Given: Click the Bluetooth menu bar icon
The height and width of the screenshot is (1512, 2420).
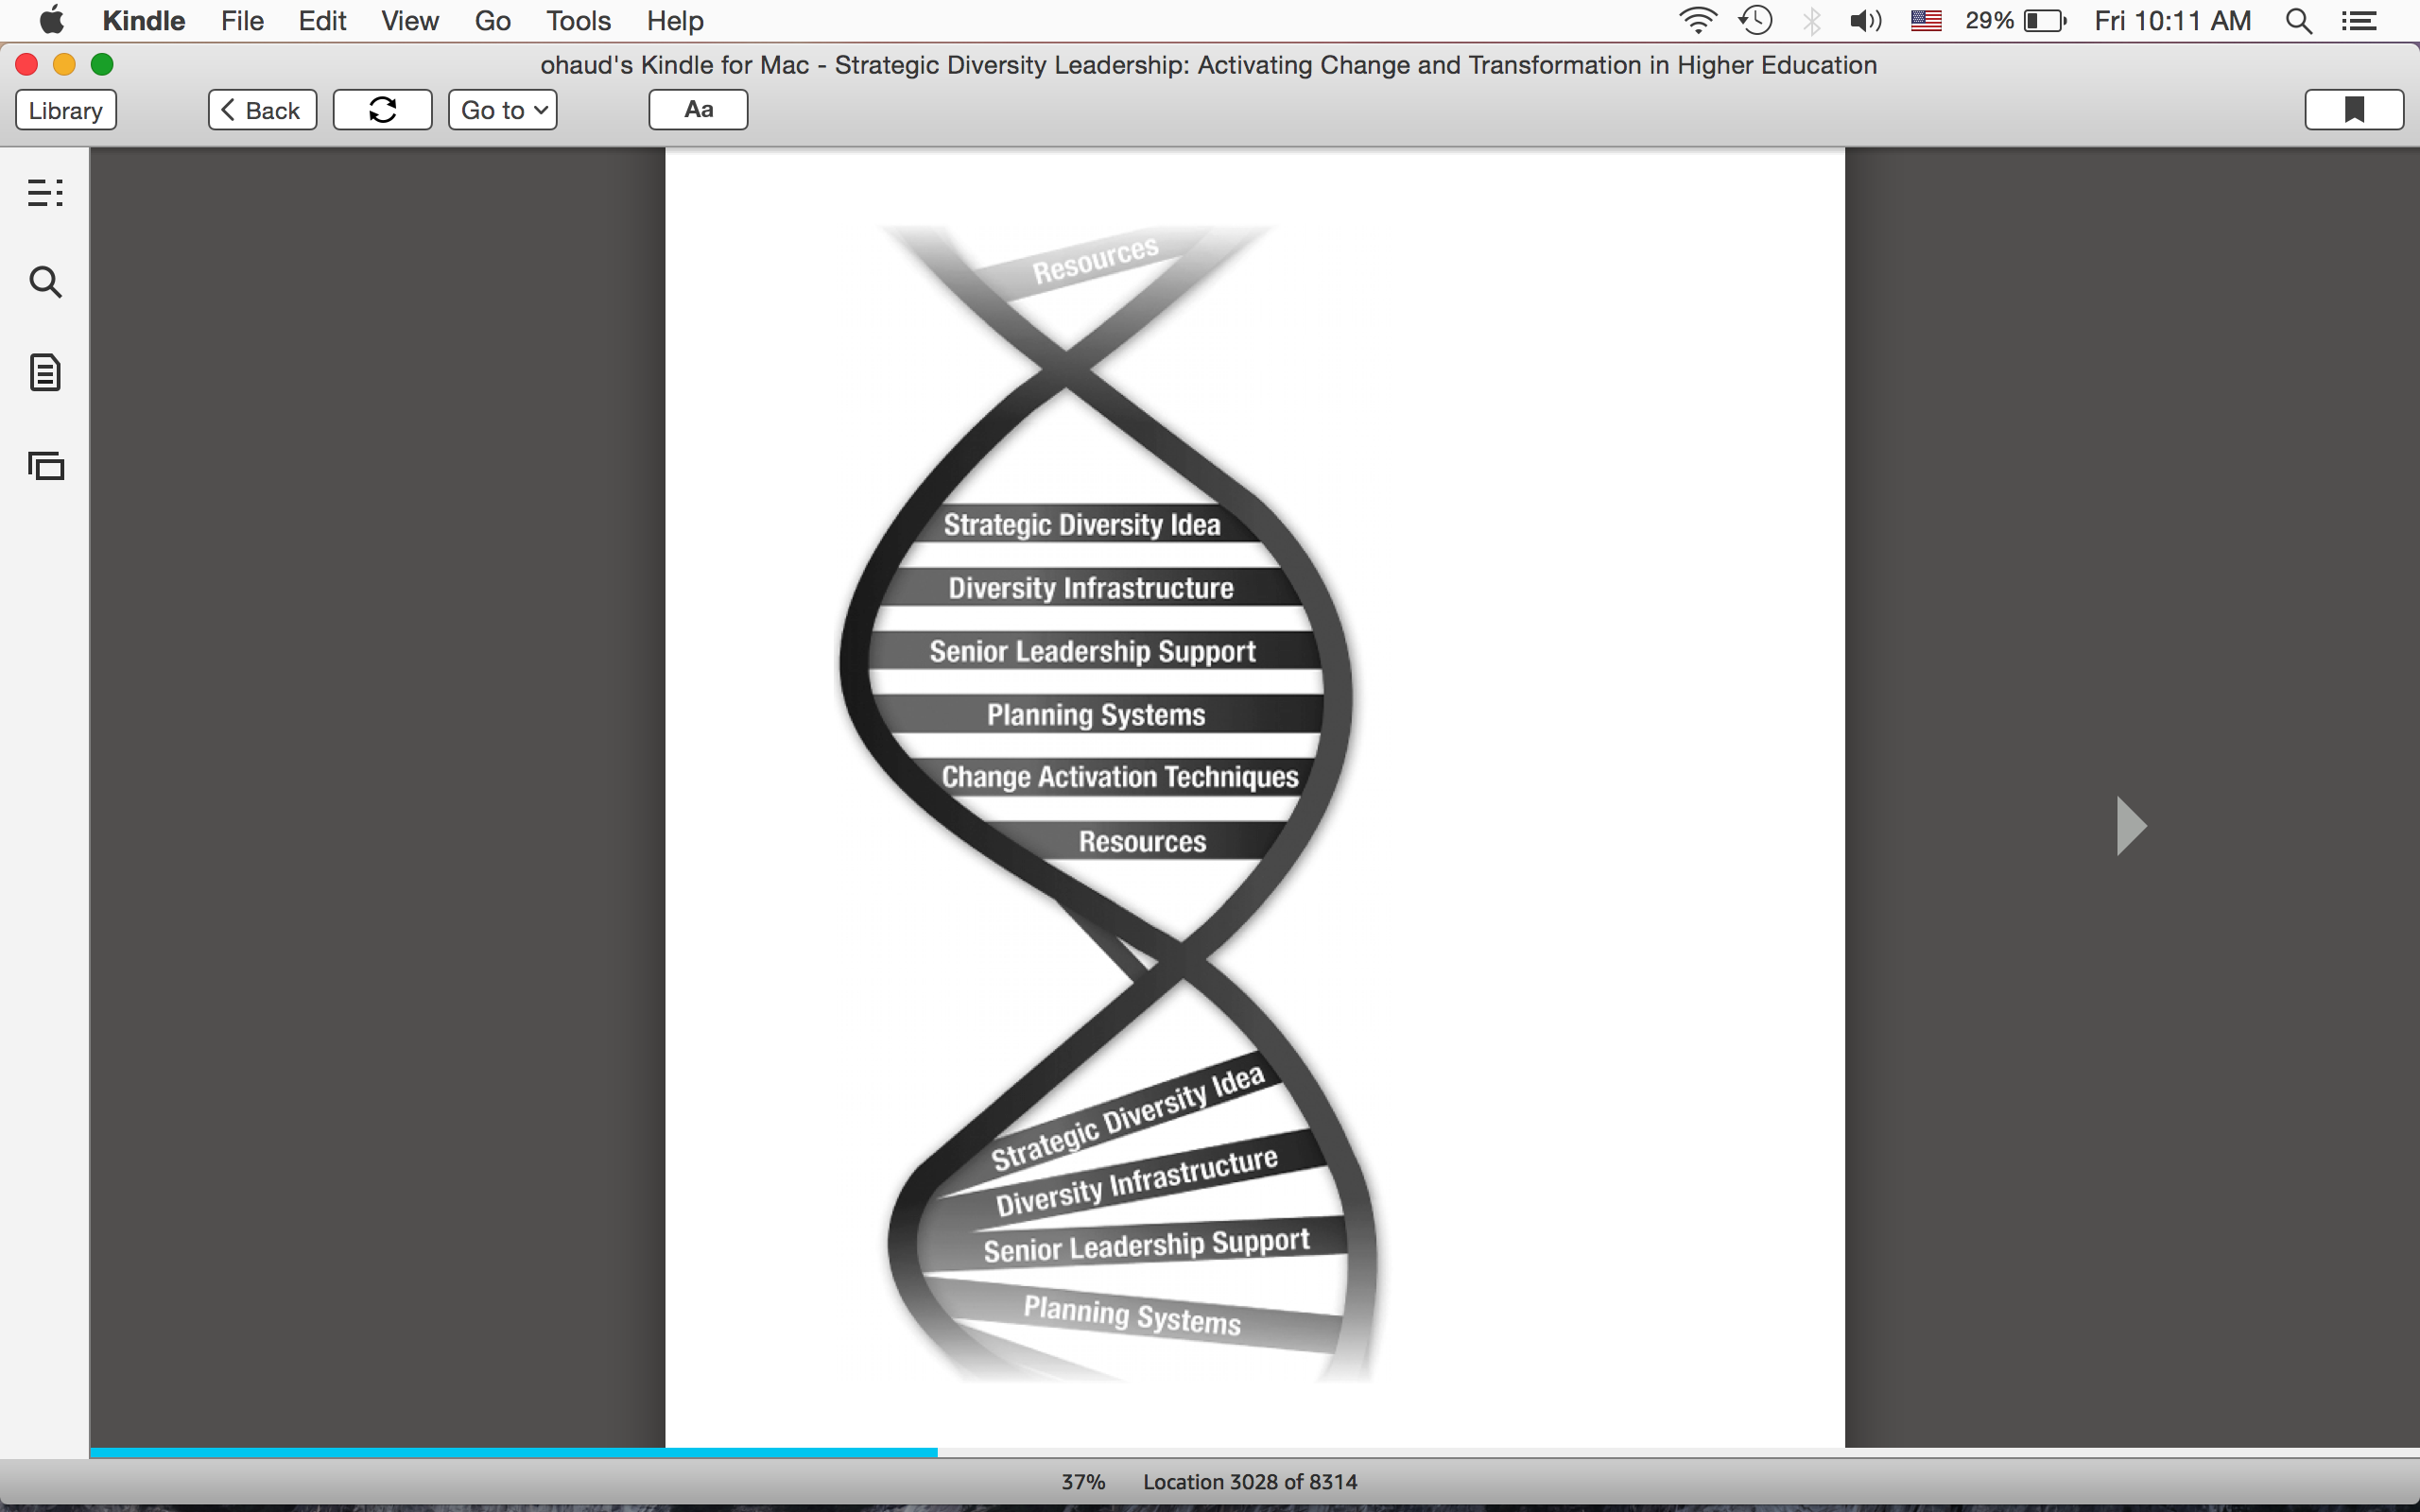Looking at the screenshot, I should (x=1812, y=21).
